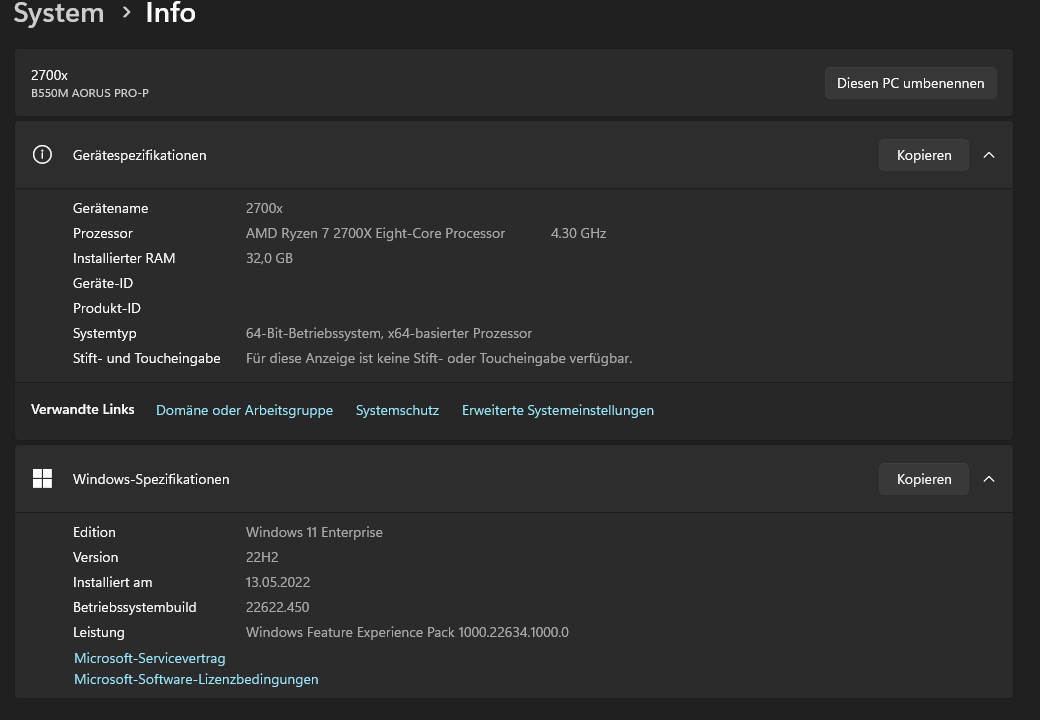Viewport: 1040px width, 720px height.
Task: Open Systemschutz link
Action: click(397, 410)
